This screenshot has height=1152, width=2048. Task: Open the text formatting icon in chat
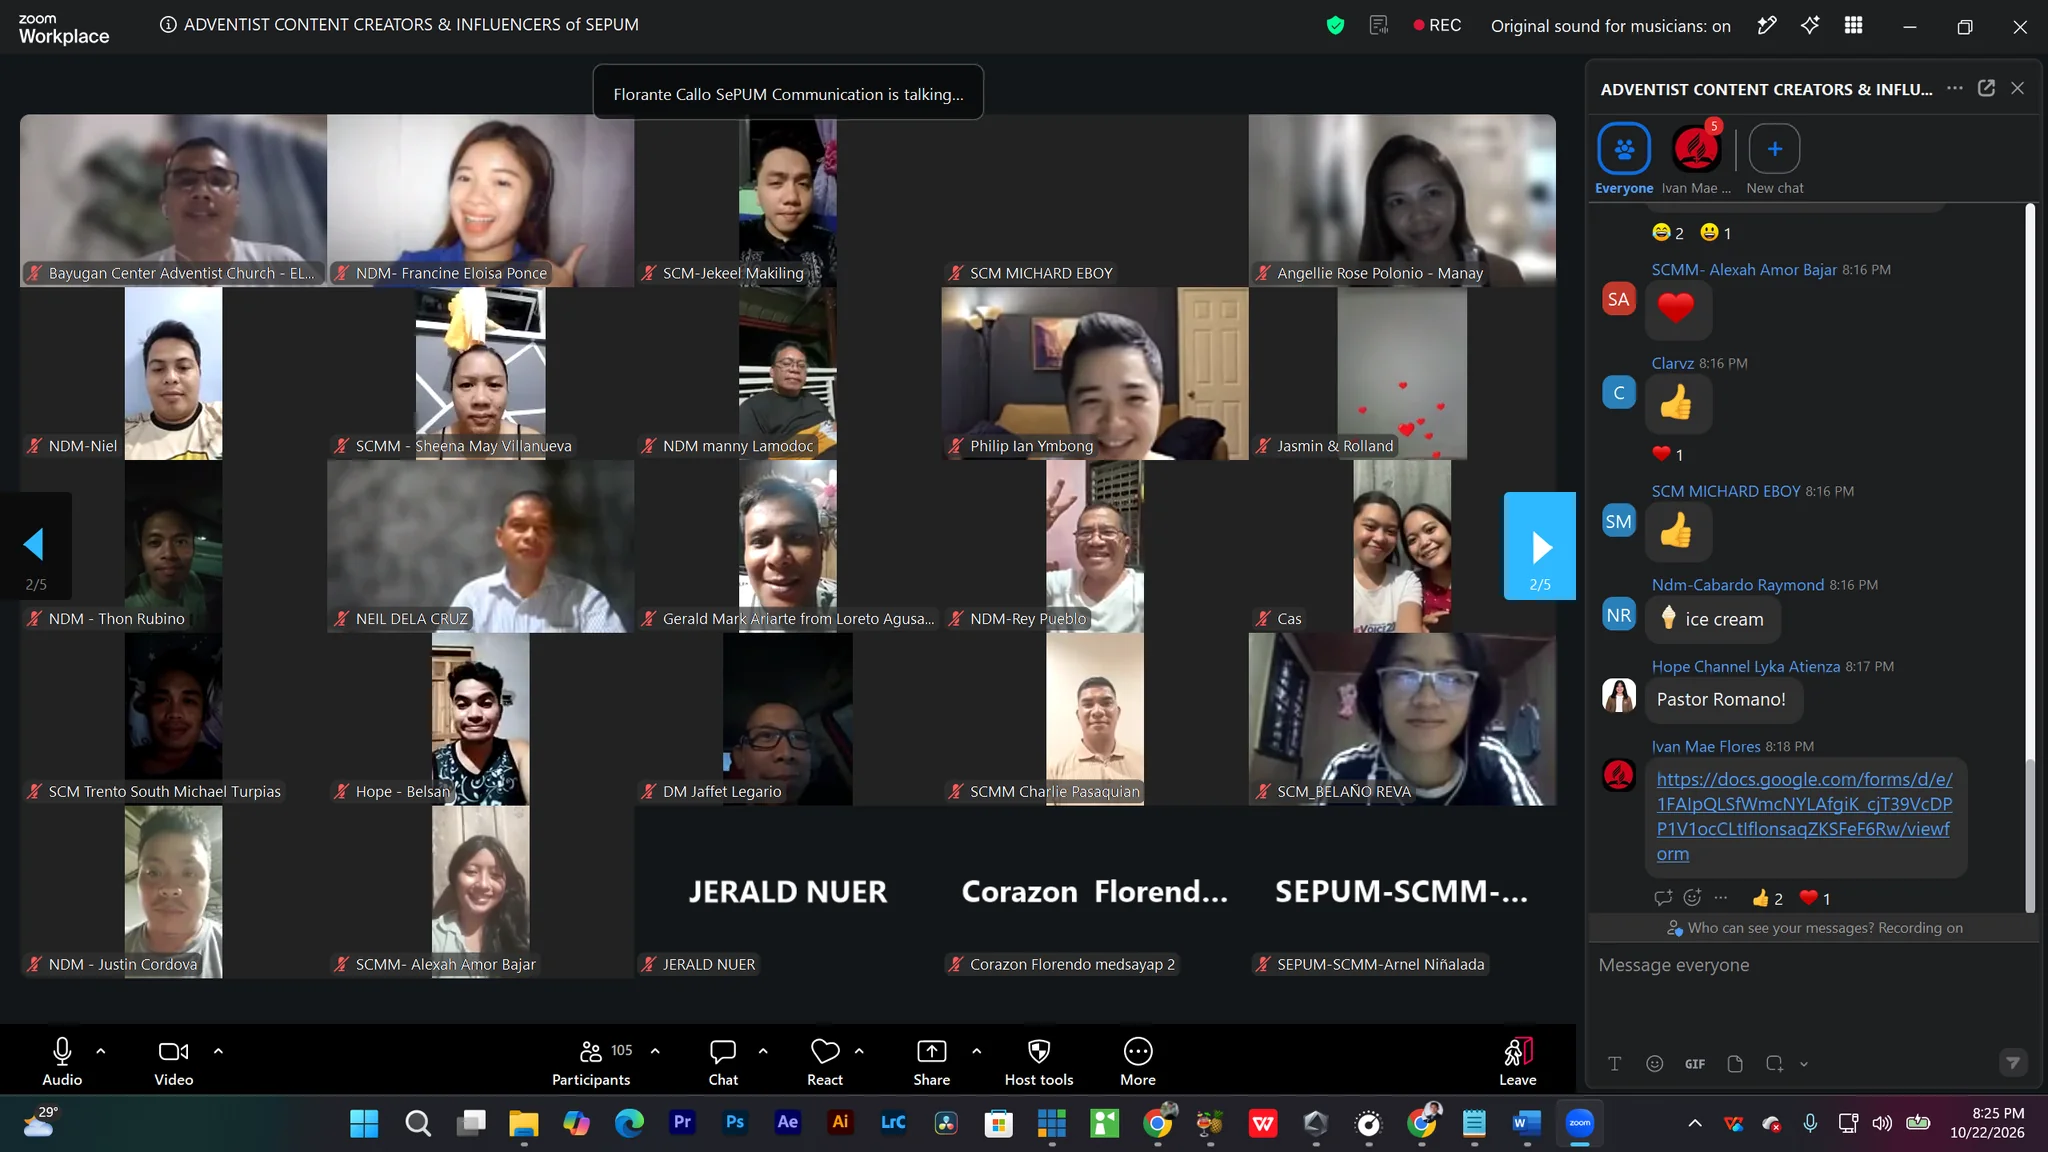click(x=1614, y=1064)
